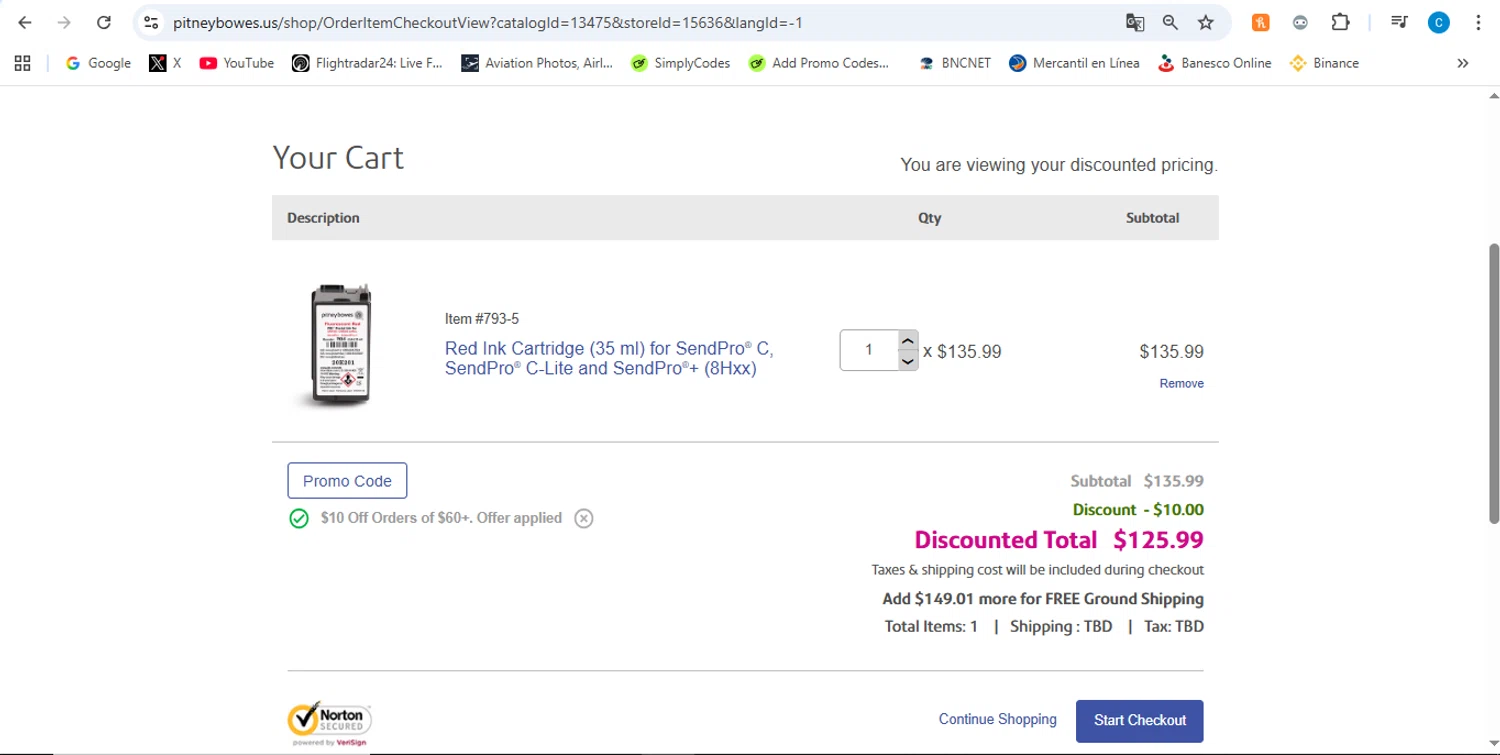This screenshot has height=755, width=1500.
Task: Open site information icon in address bar
Action: (151, 22)
